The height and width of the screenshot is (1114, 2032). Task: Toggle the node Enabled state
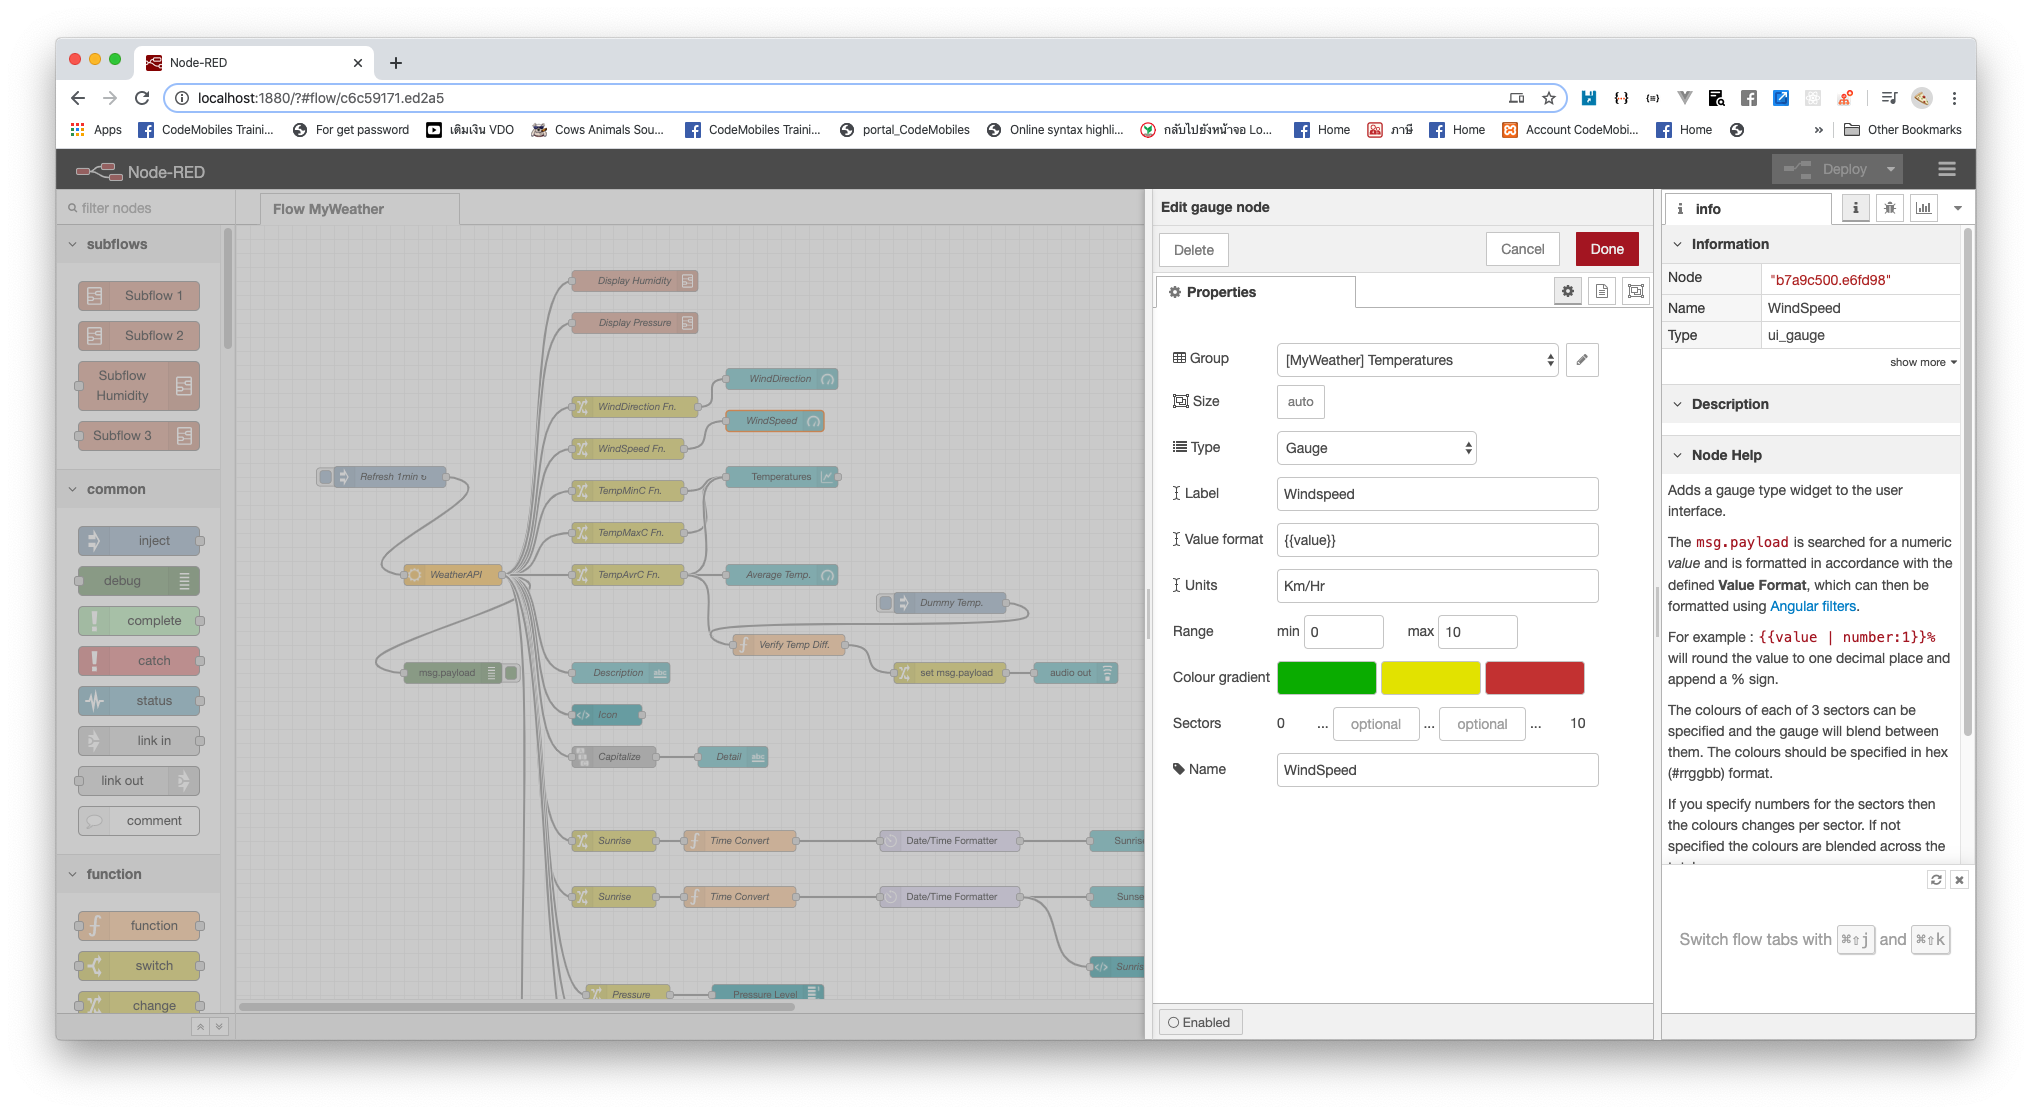pyautogui.click(x=1200, y=1022)
